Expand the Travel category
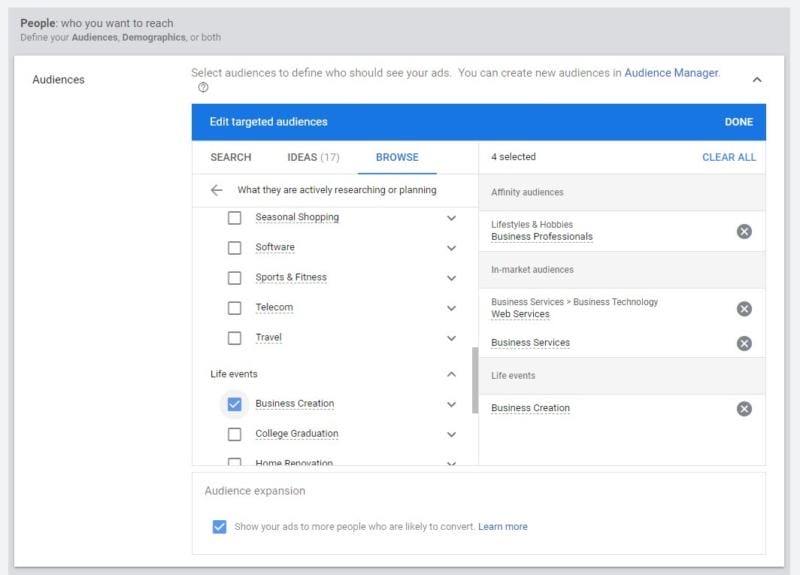The height and width of the screenshot is (575, 800). point(452,338)
